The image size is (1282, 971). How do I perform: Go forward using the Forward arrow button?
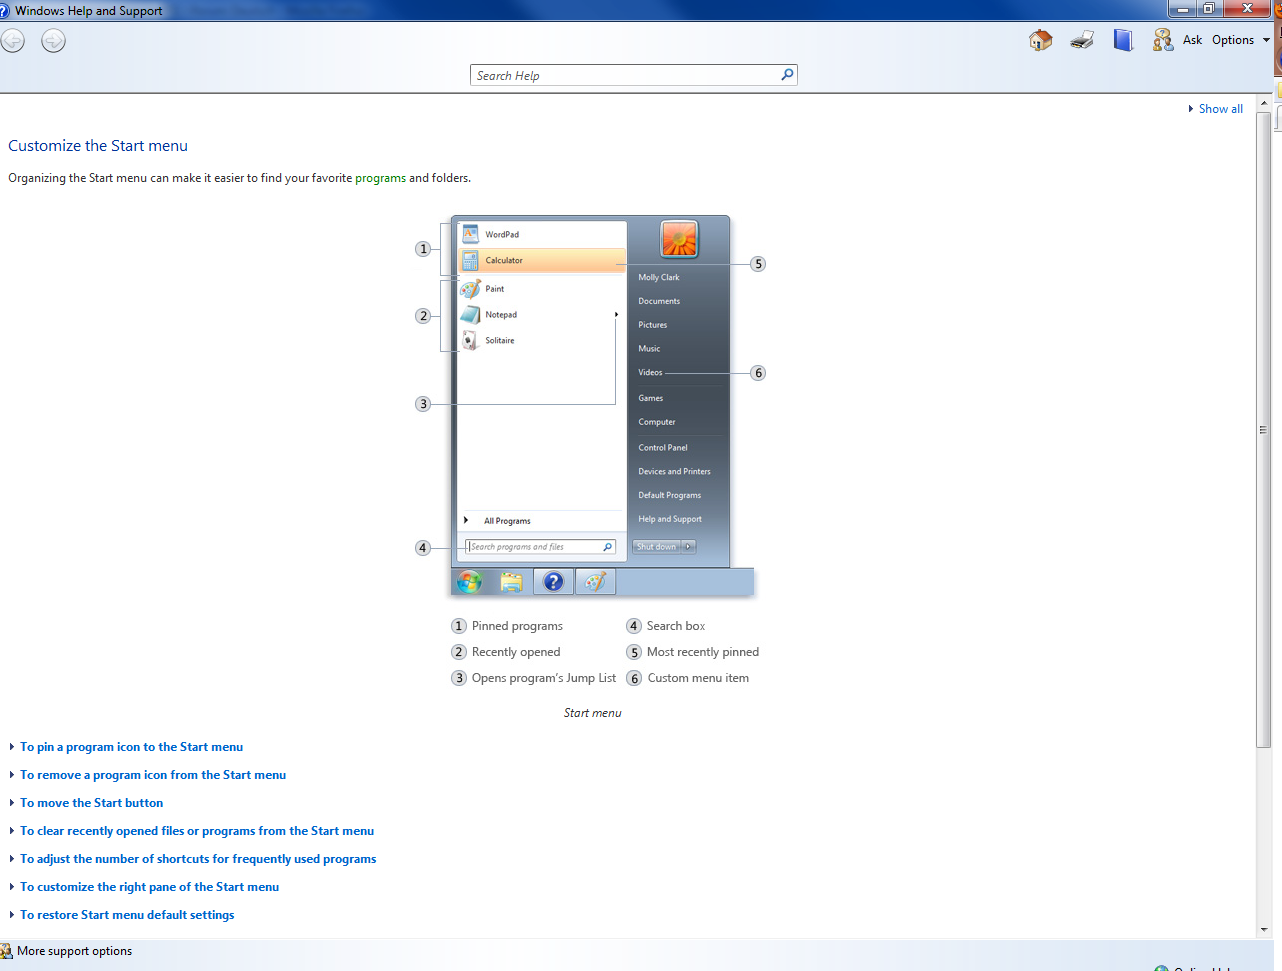click(53, 41)
